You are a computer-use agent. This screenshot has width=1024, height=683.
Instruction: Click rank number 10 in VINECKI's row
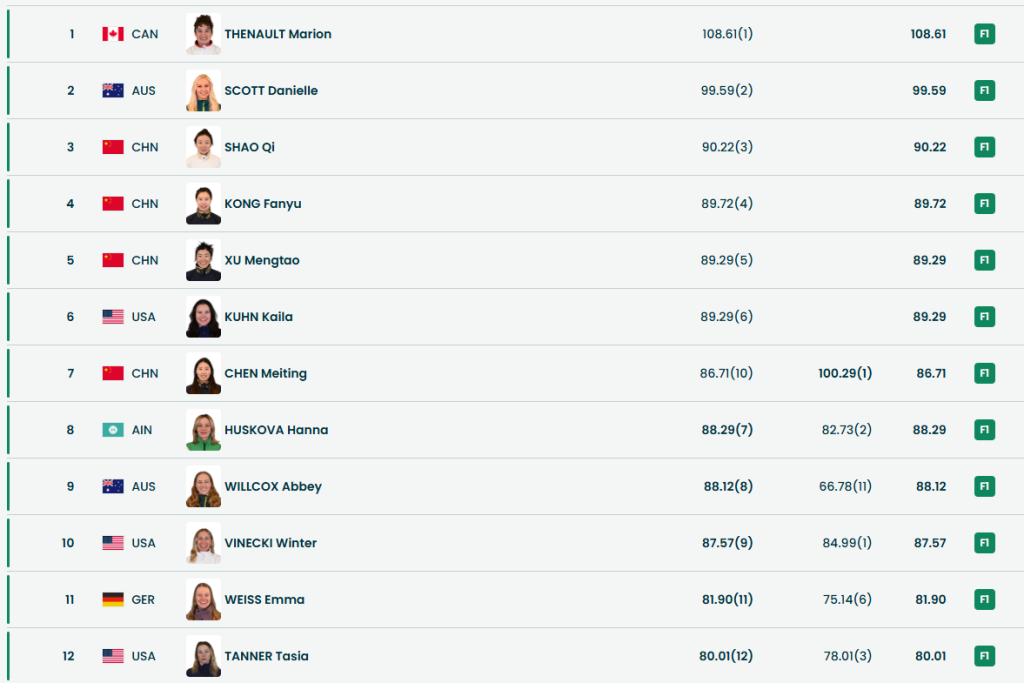(x=68, y=543)
